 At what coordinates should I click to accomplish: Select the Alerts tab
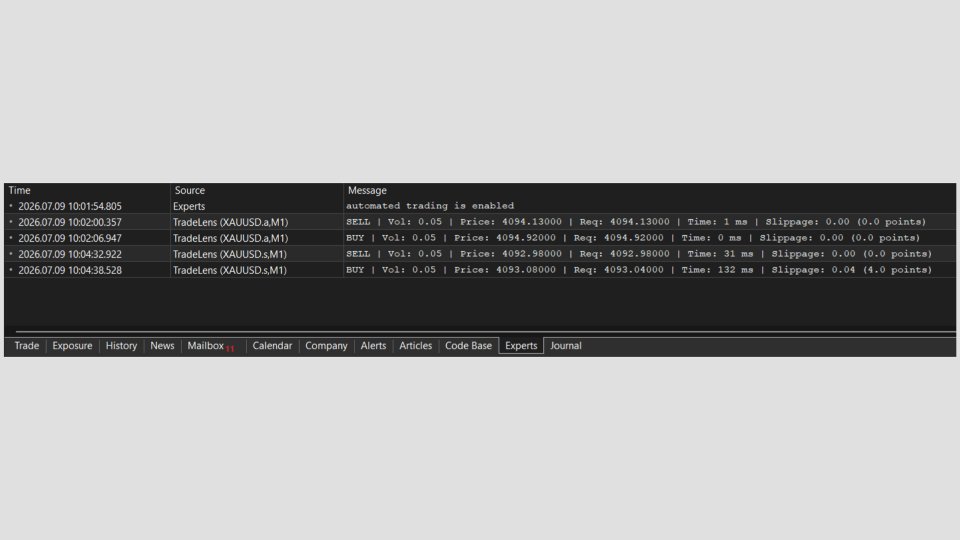[x=373, y=346]
